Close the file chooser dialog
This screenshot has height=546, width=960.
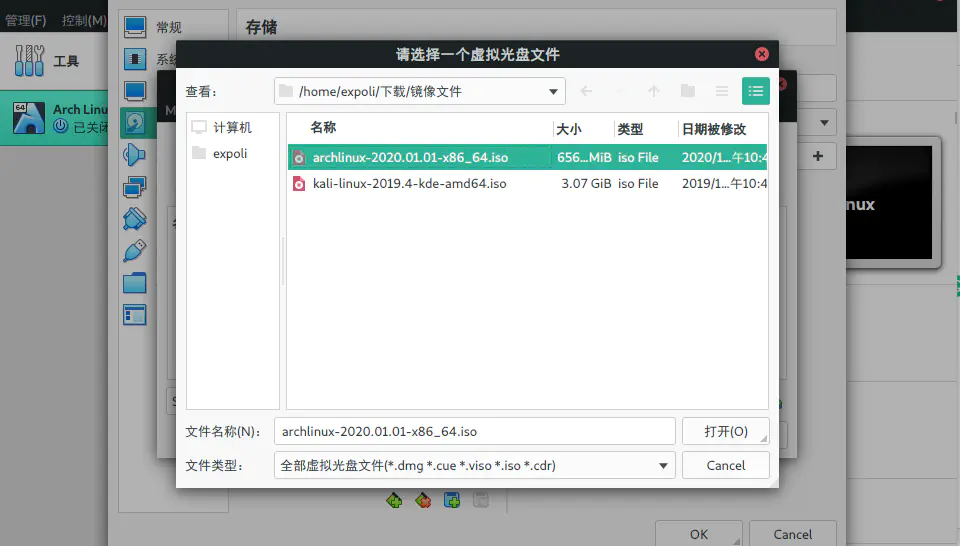pyautogui.click(x=762, y=54)
